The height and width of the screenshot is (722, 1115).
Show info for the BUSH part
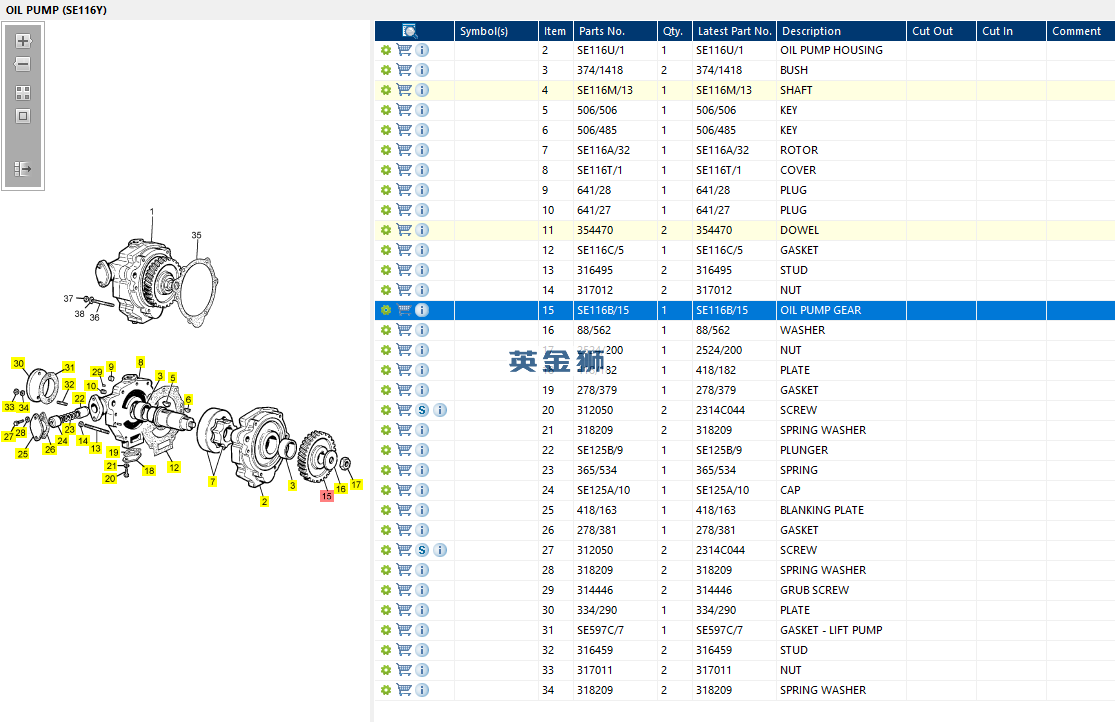[x=422, y=70]
